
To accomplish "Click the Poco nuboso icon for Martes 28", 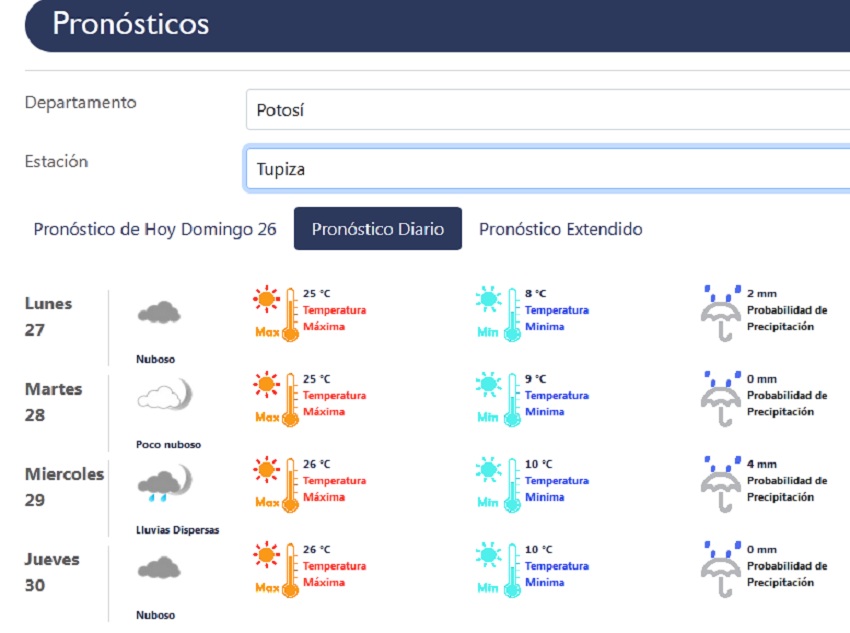I will [x=163, y=398].
